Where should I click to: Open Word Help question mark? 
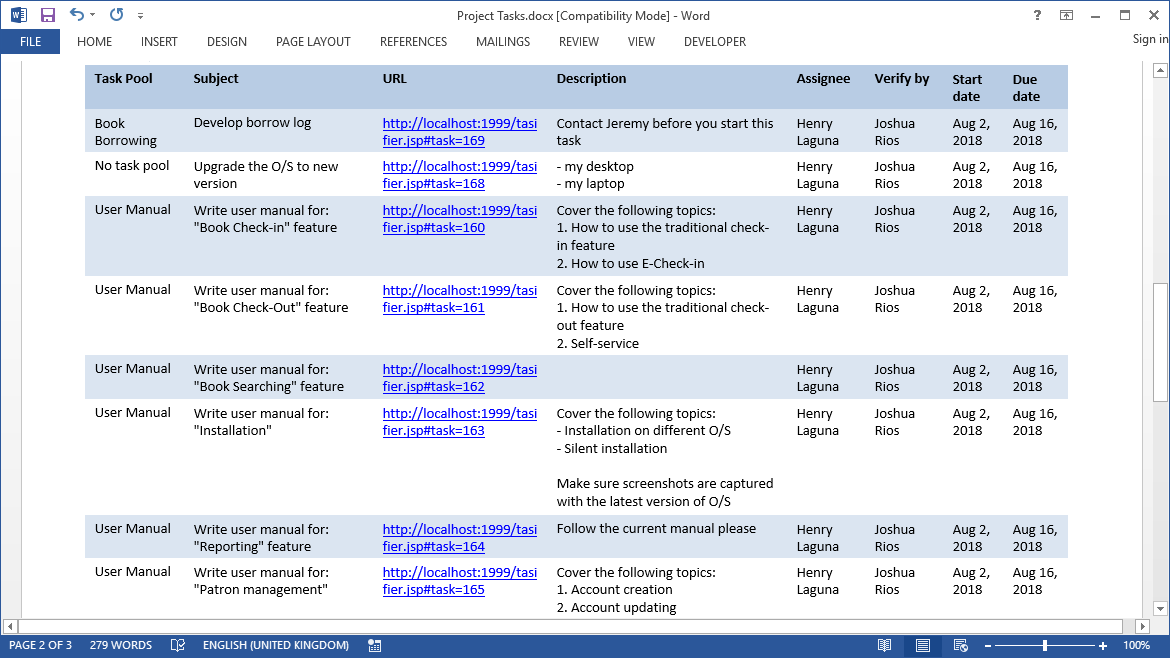(1037, 15)
